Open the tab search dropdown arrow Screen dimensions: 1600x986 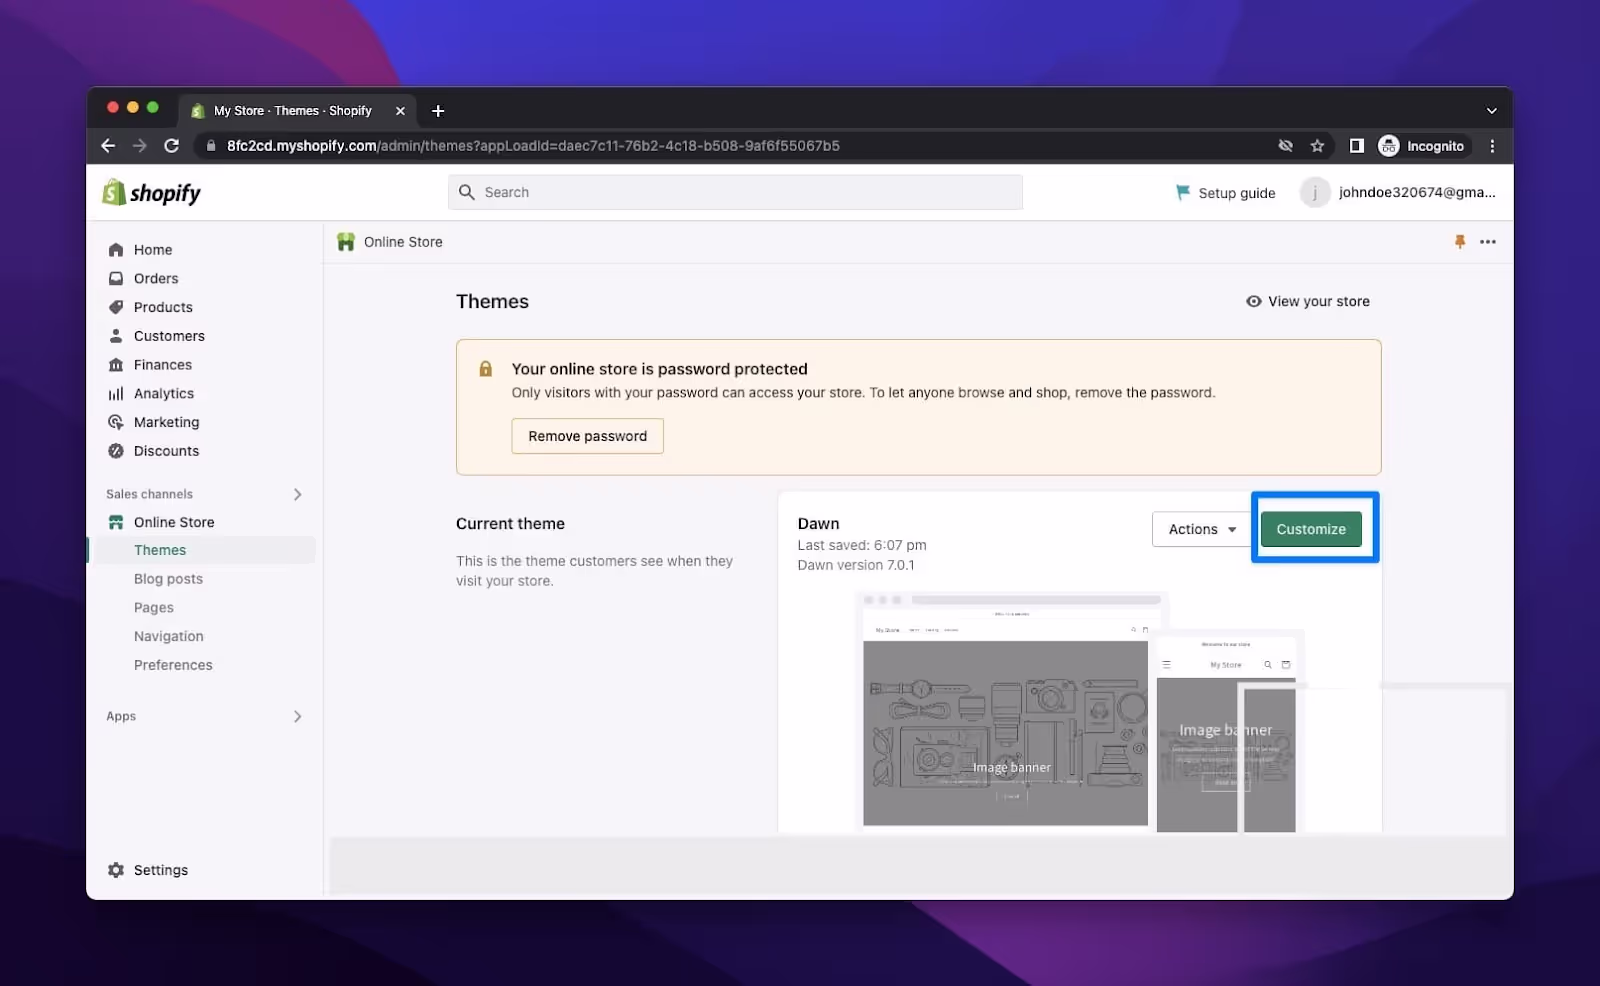point(1491,111)
